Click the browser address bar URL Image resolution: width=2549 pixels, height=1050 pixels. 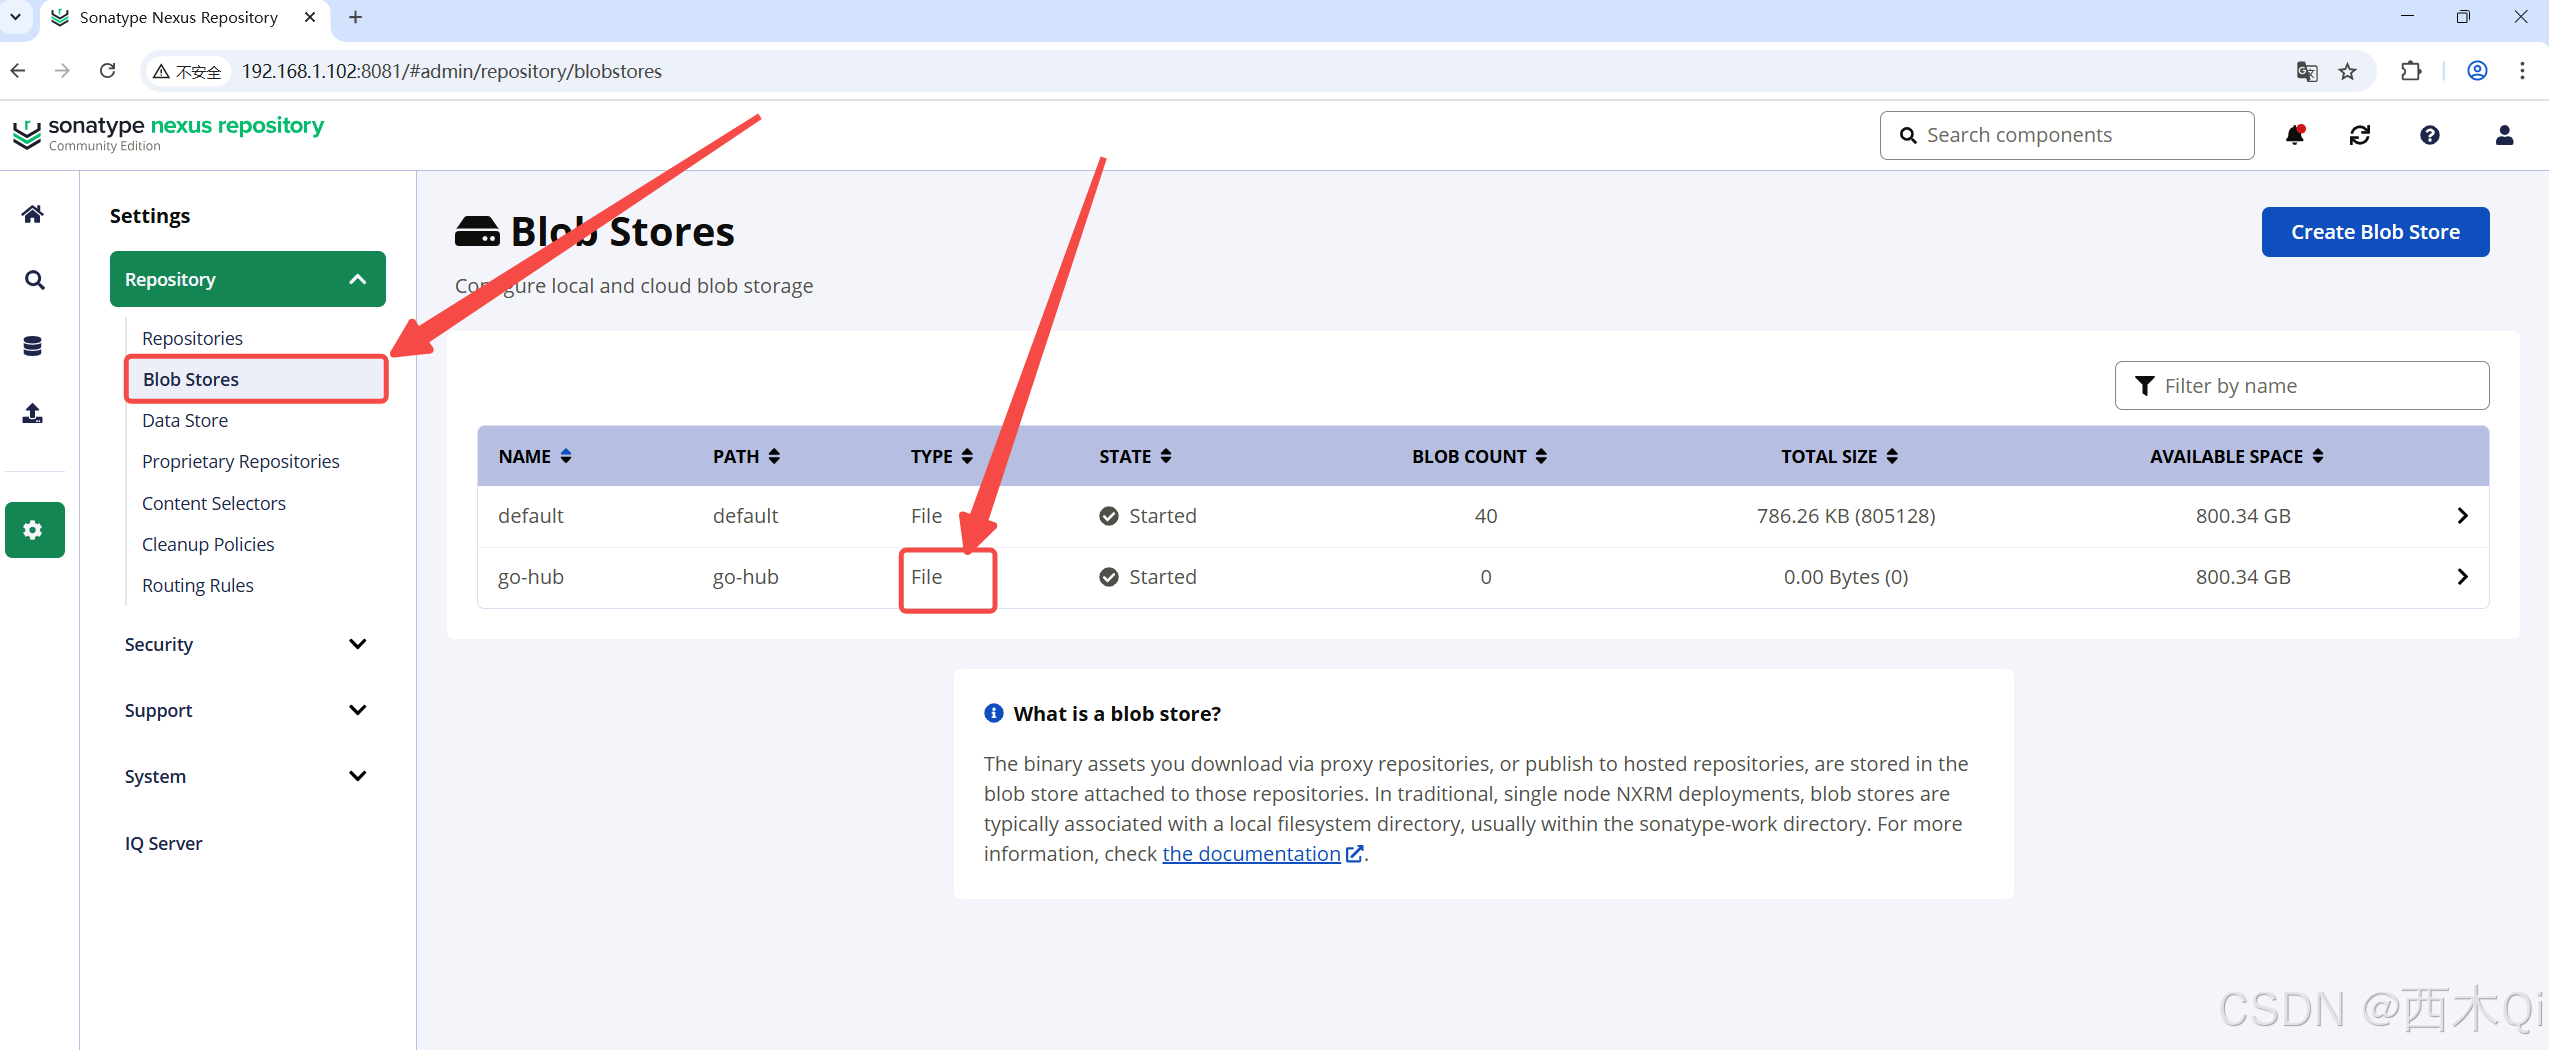pyautogui.click(x=452, y=71)
